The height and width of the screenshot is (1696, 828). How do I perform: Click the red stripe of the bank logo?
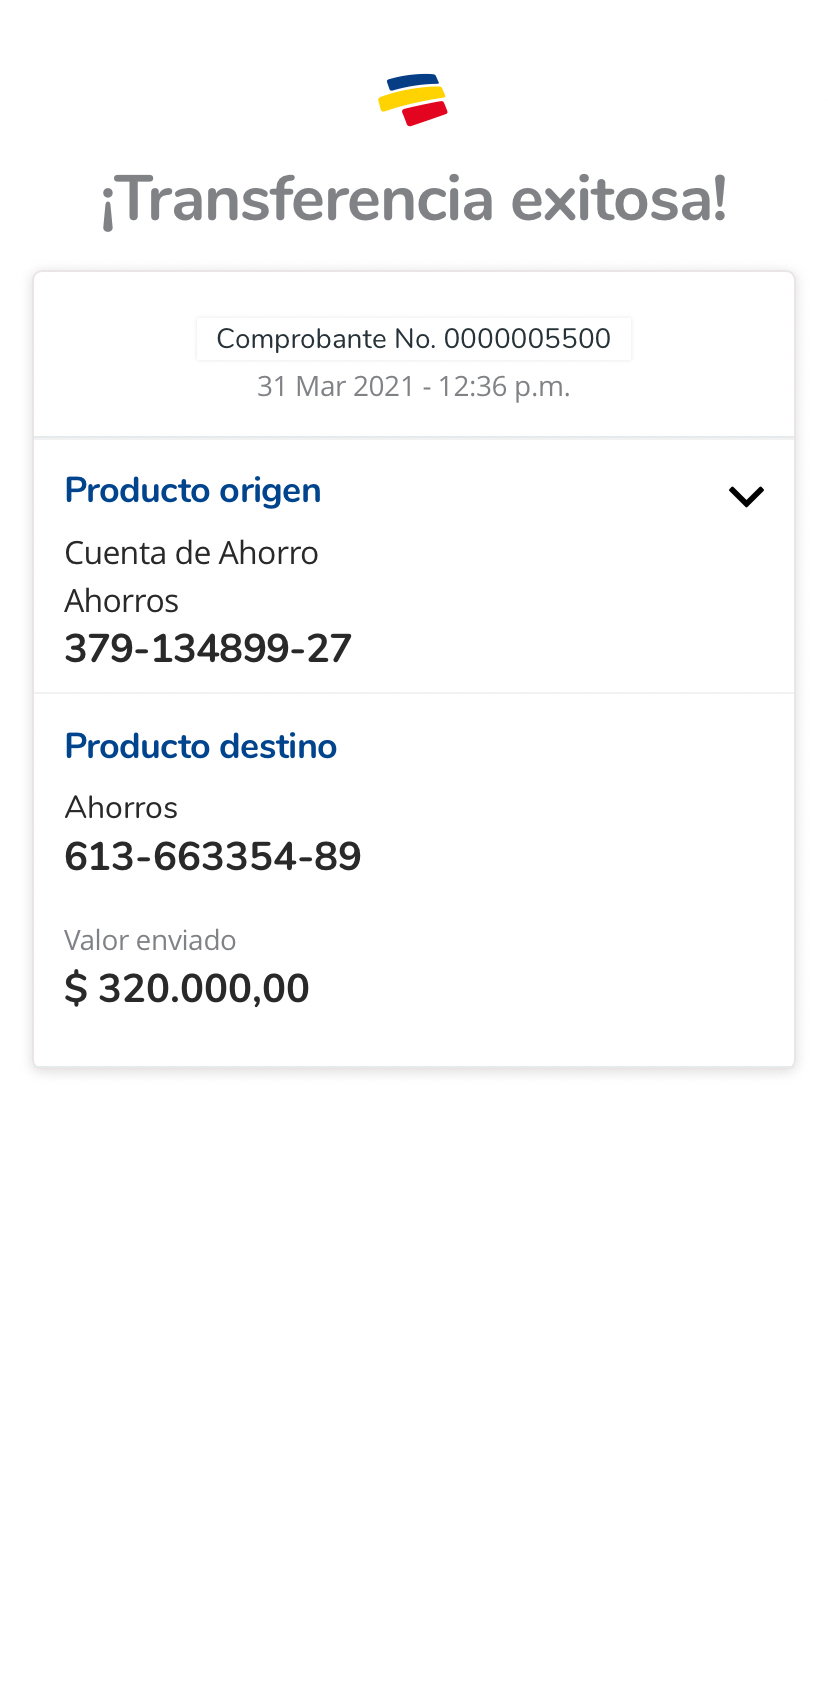[x=425, y=113]
